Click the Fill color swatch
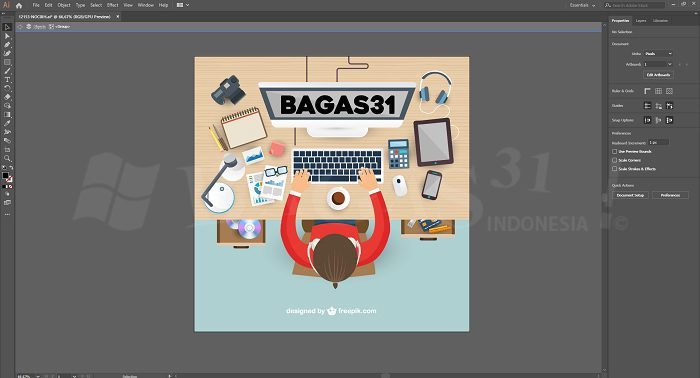 pos(5,175)
